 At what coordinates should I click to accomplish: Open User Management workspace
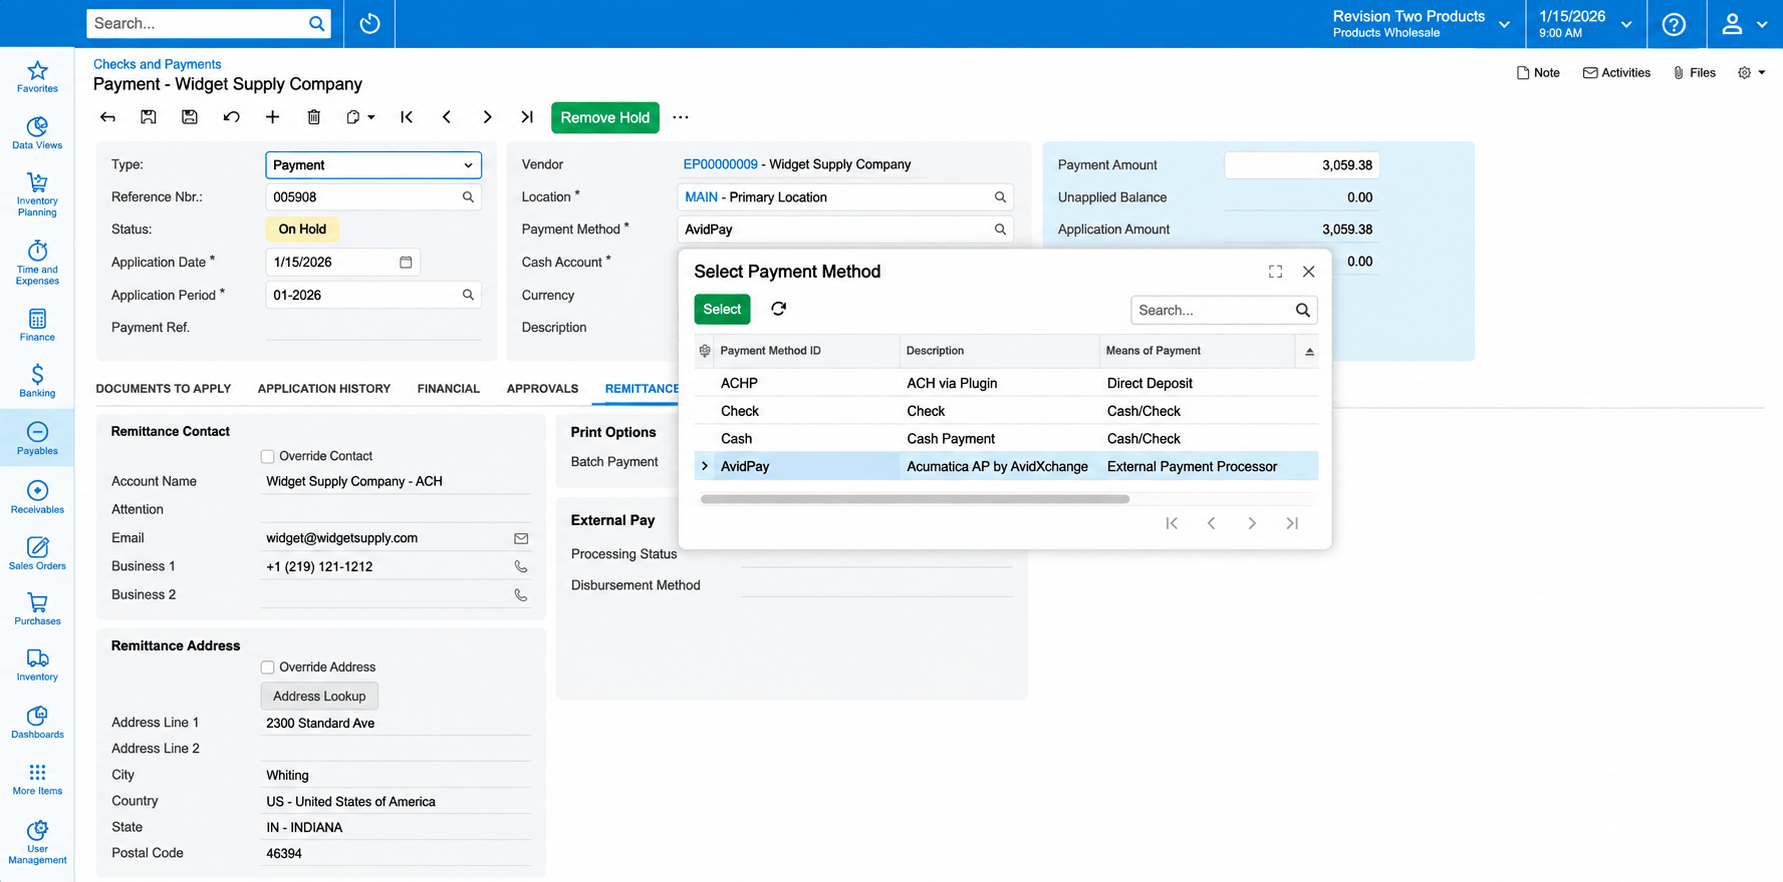[x=37, y=841]
